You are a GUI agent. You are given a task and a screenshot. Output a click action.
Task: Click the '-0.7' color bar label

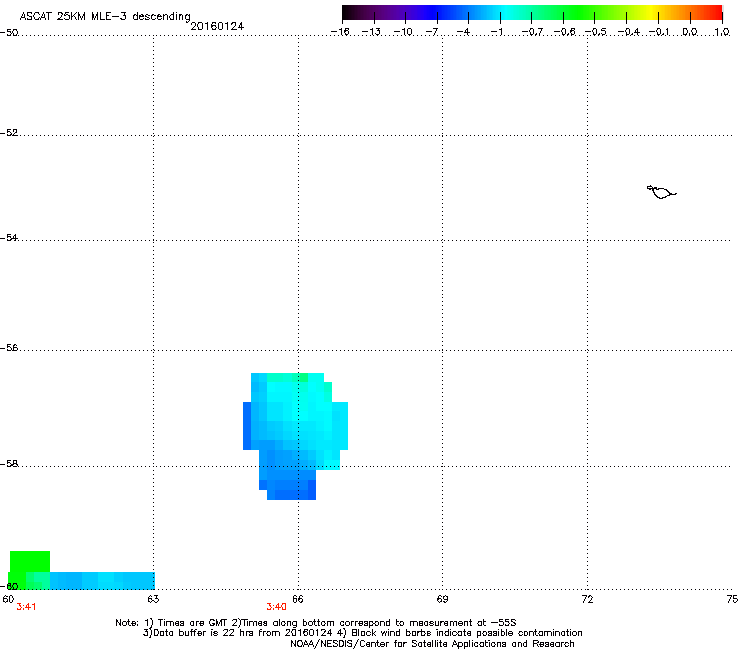click(x=532, y=32)
